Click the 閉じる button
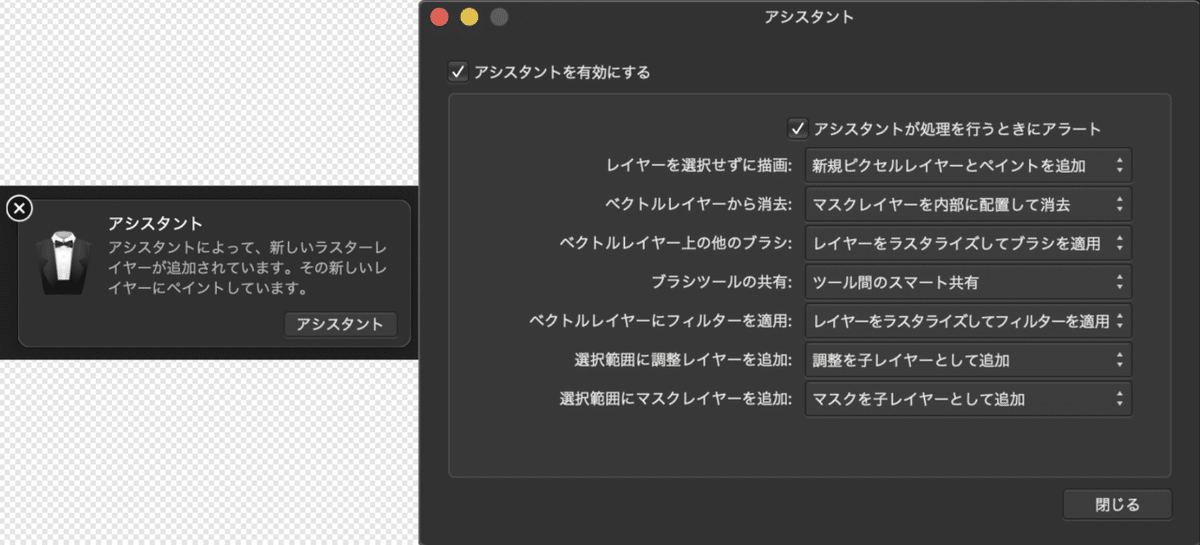The image size is (1200, 545). (x=1117, y=504)
